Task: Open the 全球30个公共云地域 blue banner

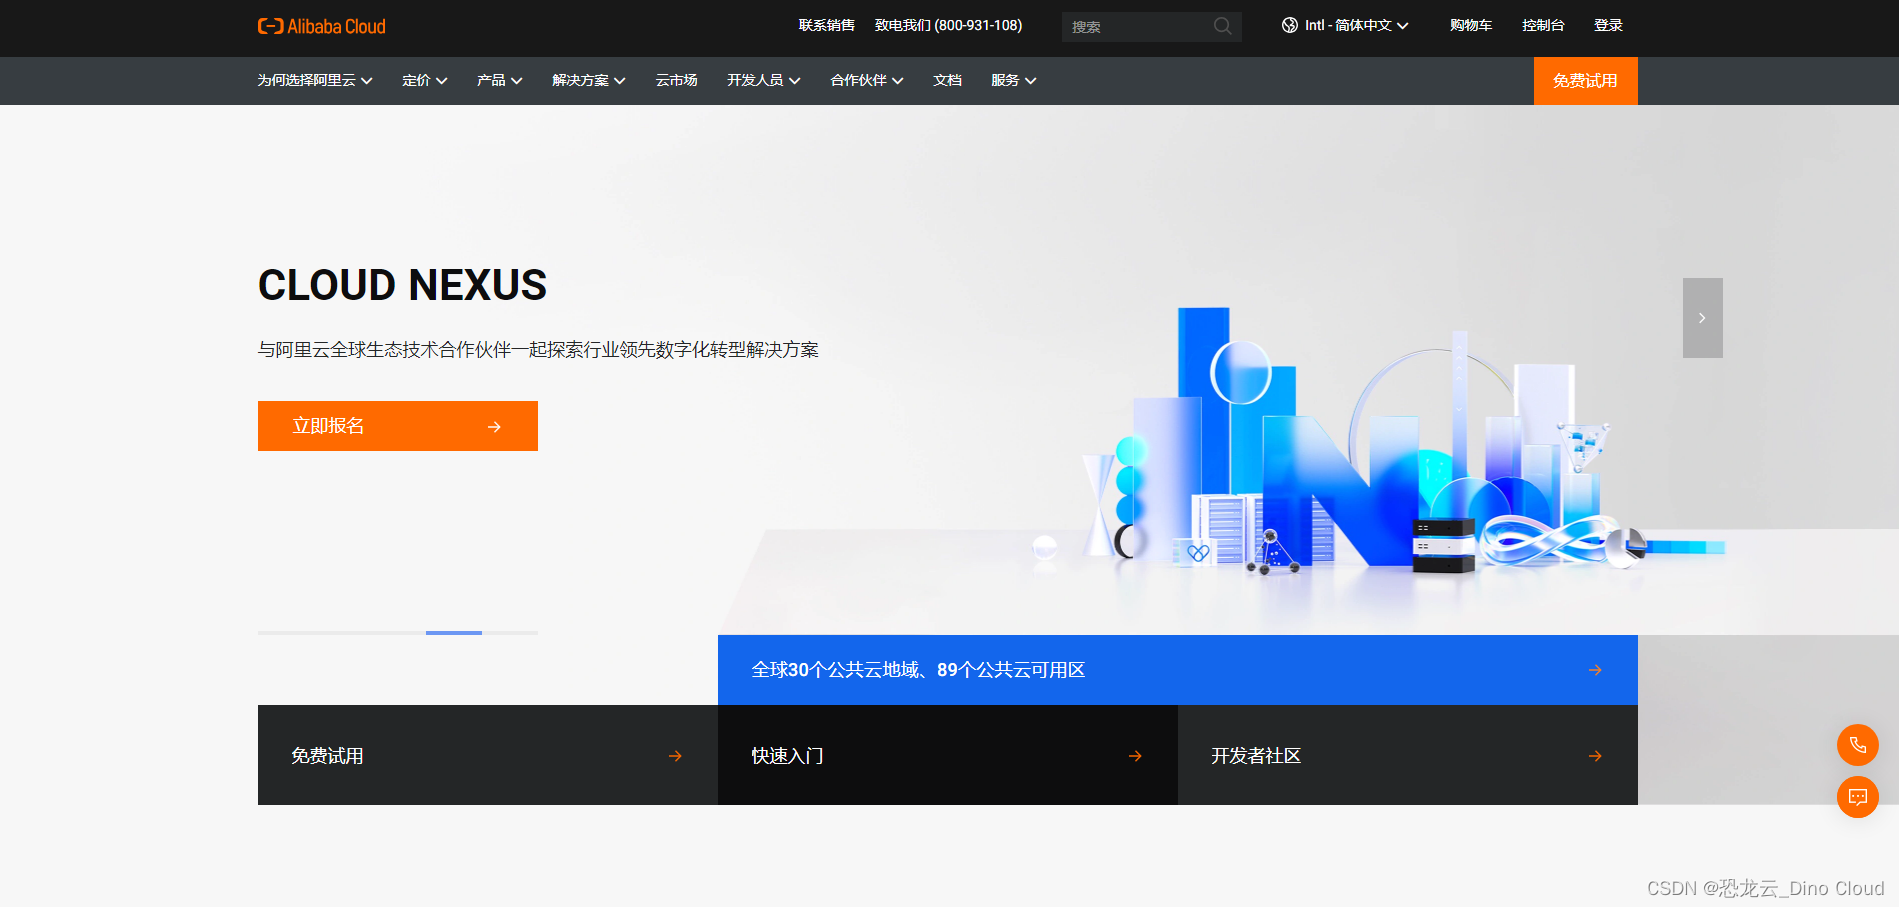Action: (1178, 670)
